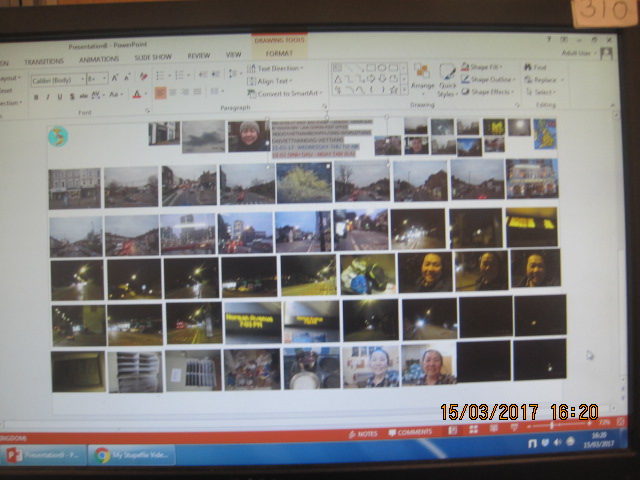Toggle Underline formatting
This screenshot has width=640, height=480.
coord(60,97)
